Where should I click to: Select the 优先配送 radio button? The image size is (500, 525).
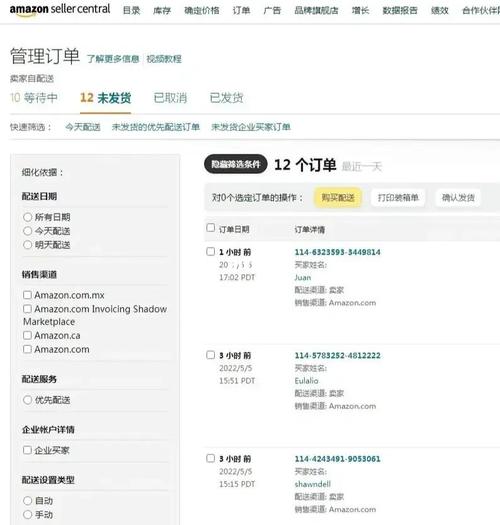pos(27,400)
